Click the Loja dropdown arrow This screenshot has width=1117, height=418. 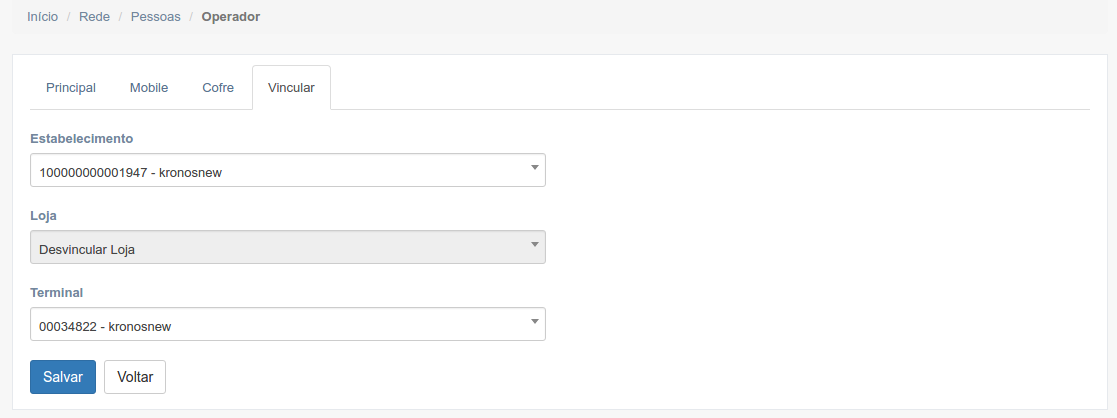point(534,244)
